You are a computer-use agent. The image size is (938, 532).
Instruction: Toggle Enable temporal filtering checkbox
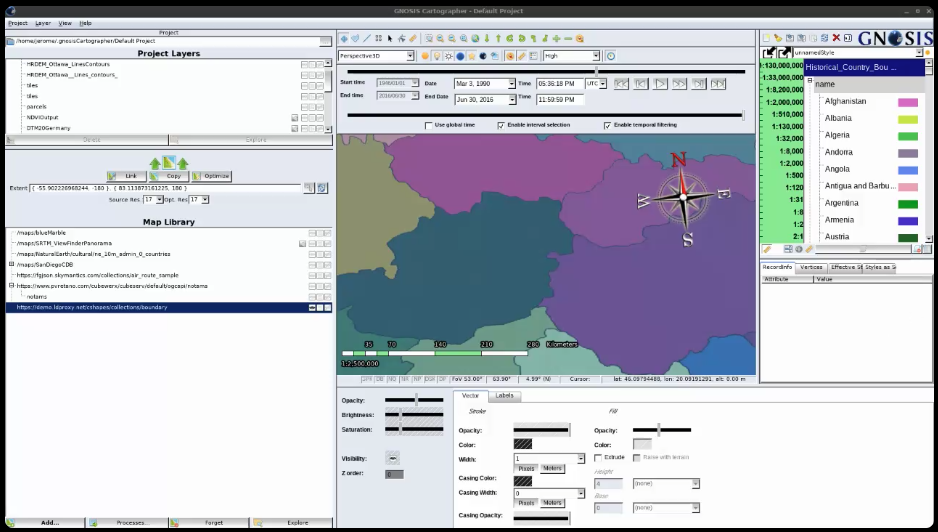point(607,125)
